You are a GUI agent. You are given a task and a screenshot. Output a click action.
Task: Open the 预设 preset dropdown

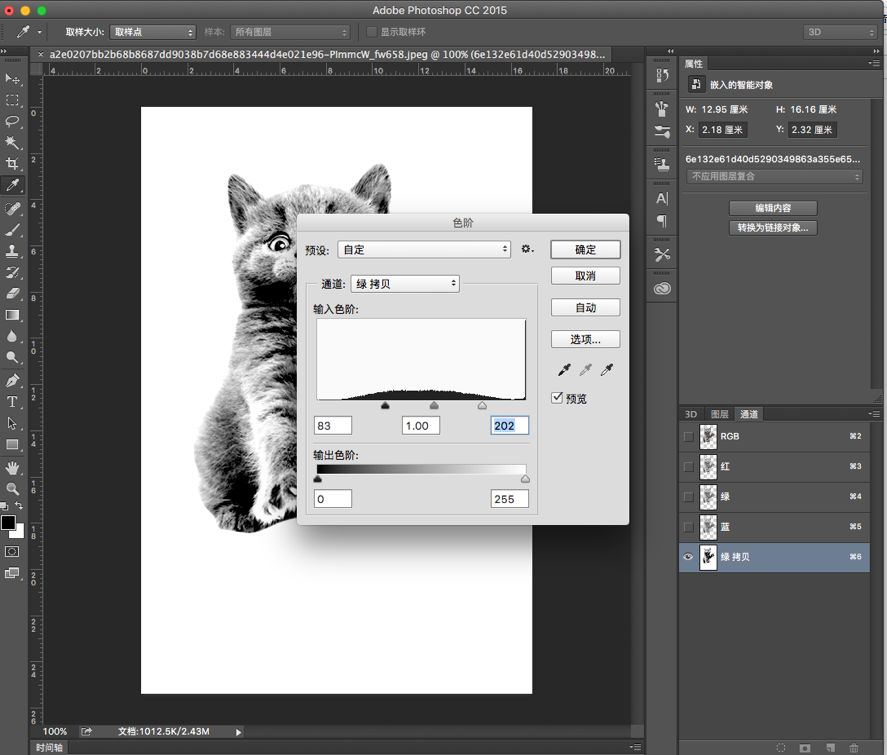[x=424, y=249]
